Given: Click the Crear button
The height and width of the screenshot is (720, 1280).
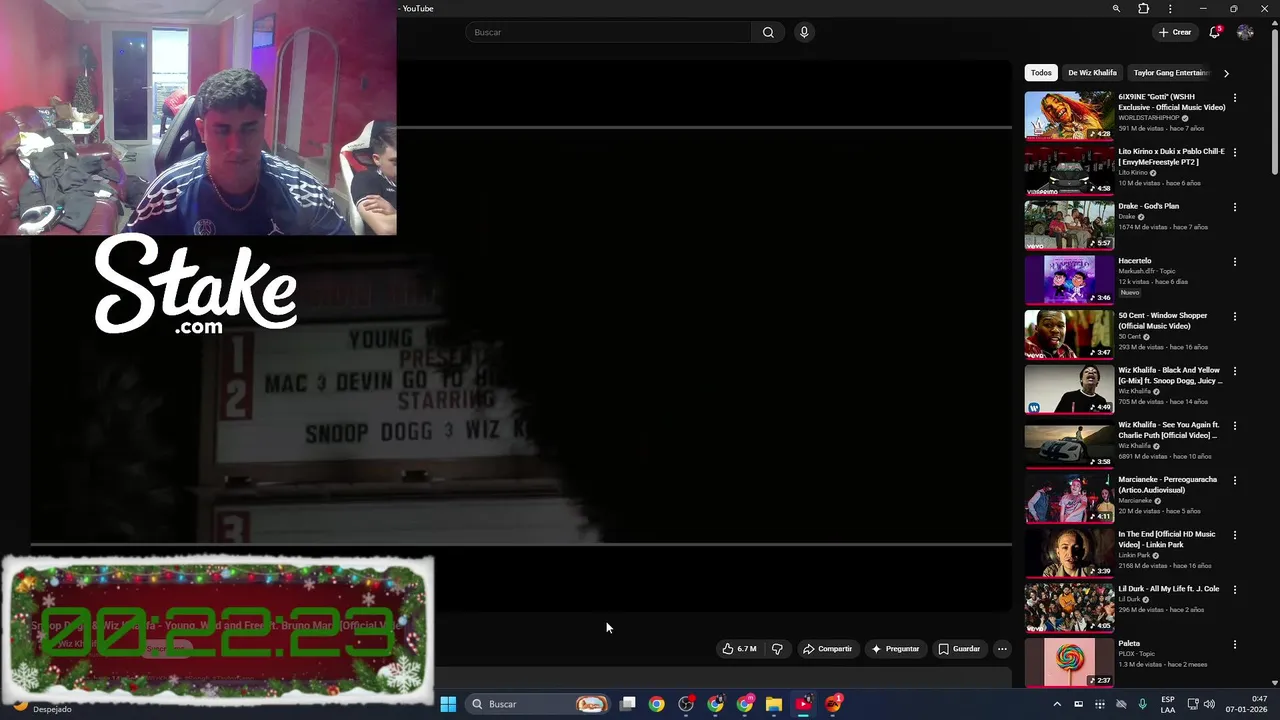Looking at the screenshot, I should tap(1175, 32).
